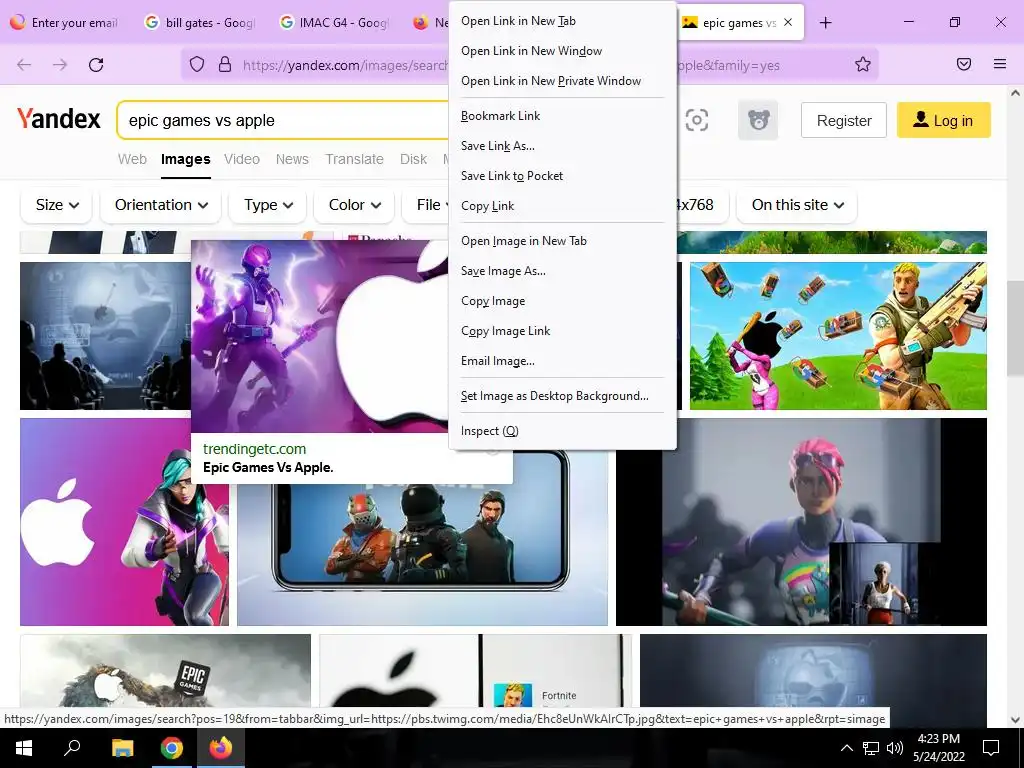Viewport: 1024px width, 768px height.
Task: Expand the Size filter dropdown
Action: (57, 205)
